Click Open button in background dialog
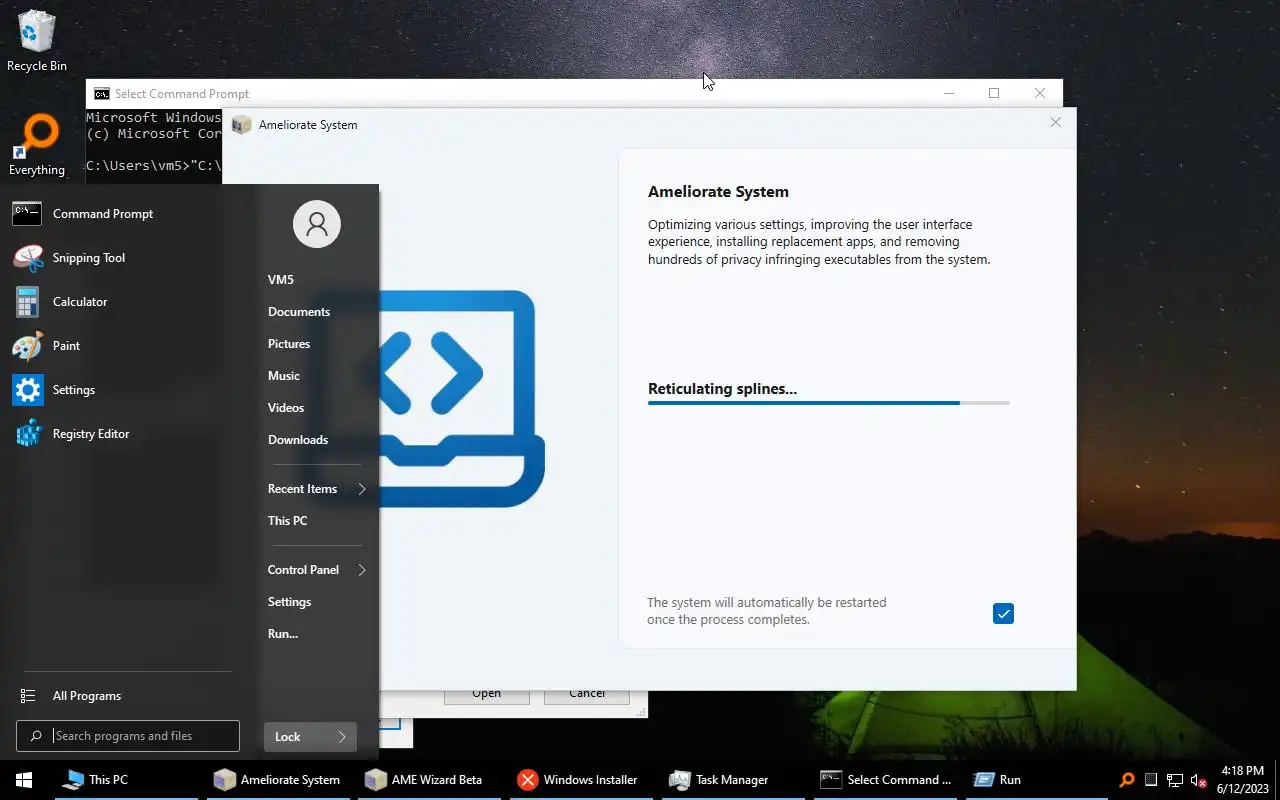Viewport: 1280px width, 800px height. tap(487, 694)
